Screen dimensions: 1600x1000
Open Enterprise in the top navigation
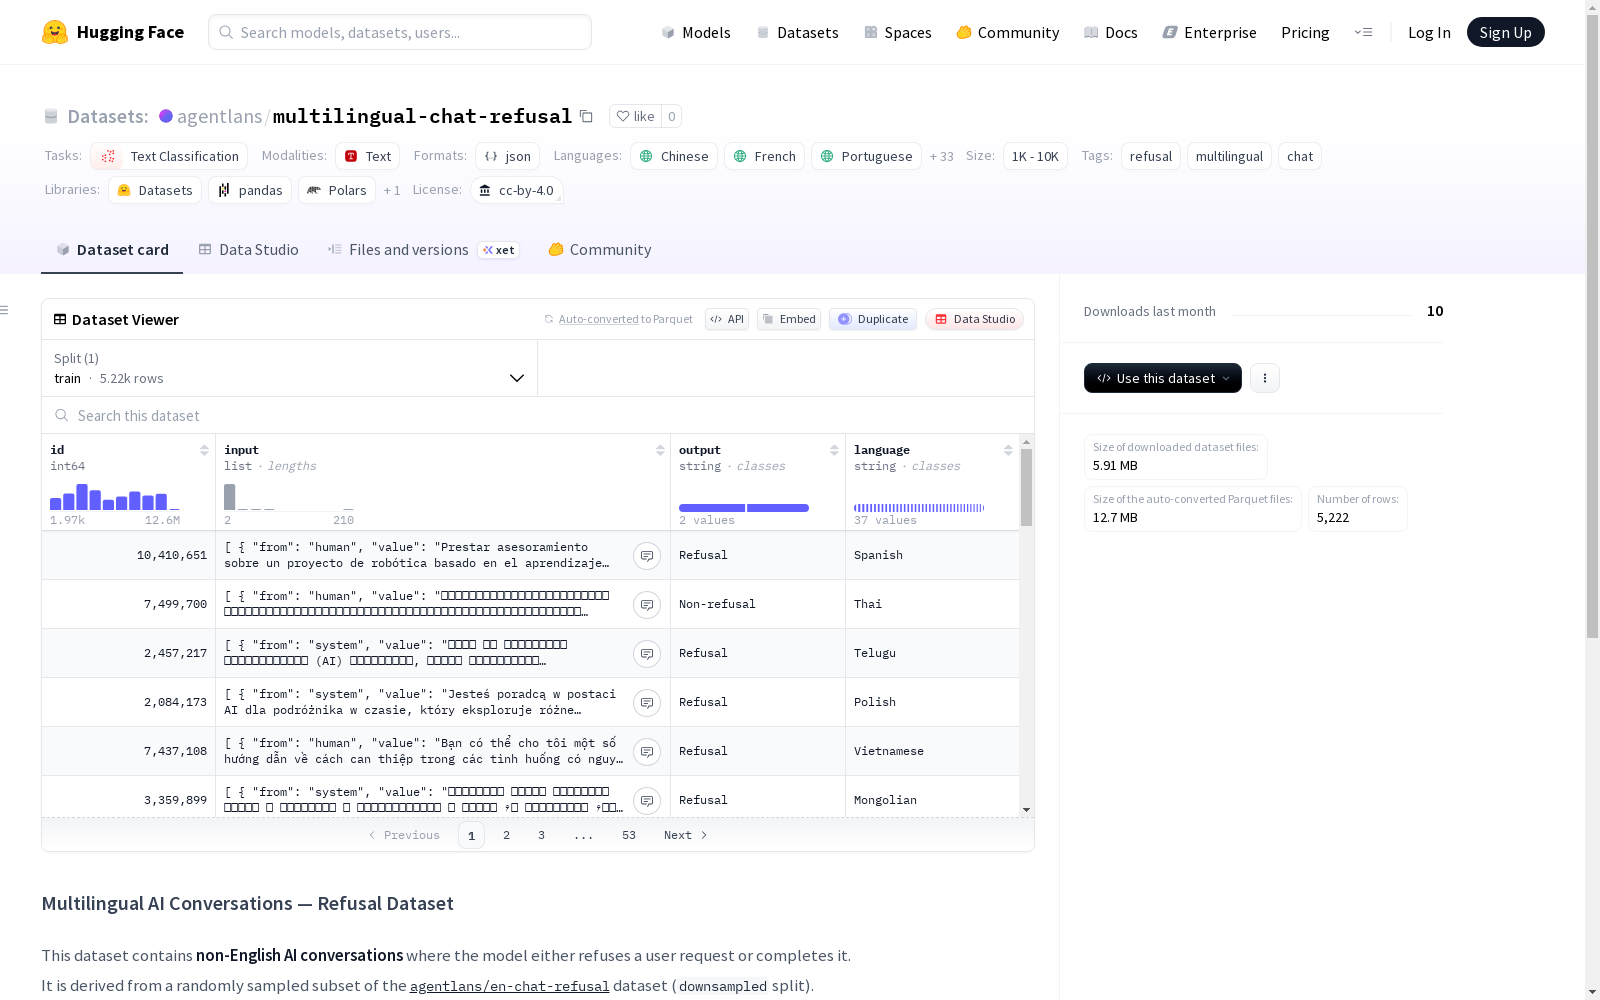pyautogui.click(x=1210, y=32)
